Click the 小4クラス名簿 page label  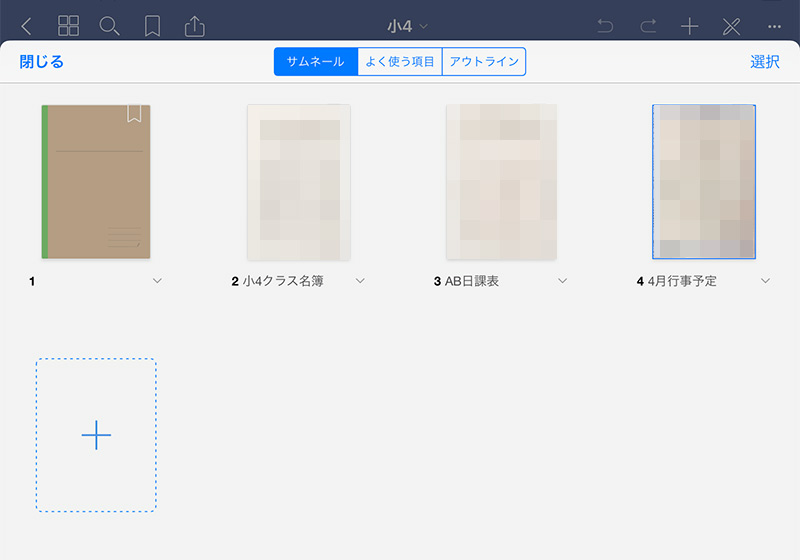coord(283,281)
